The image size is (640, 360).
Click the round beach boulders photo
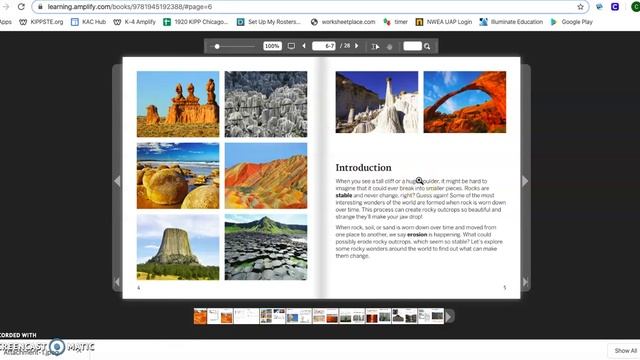178,176
